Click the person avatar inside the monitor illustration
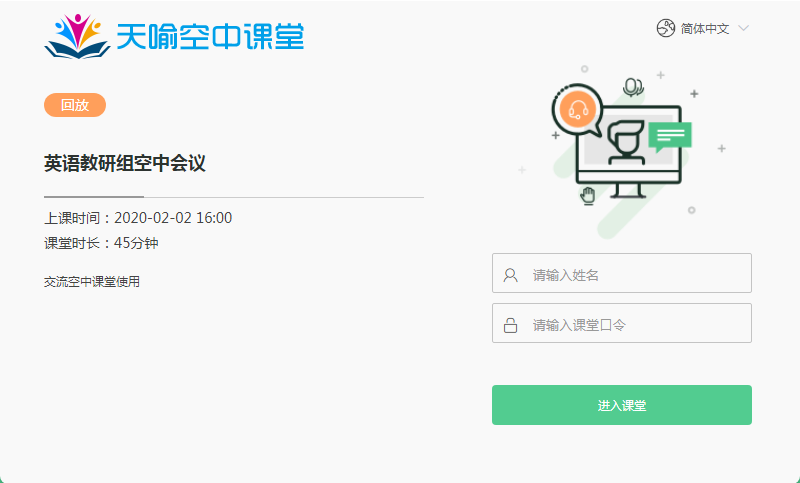The image size is (800, 483). (626, 142)
